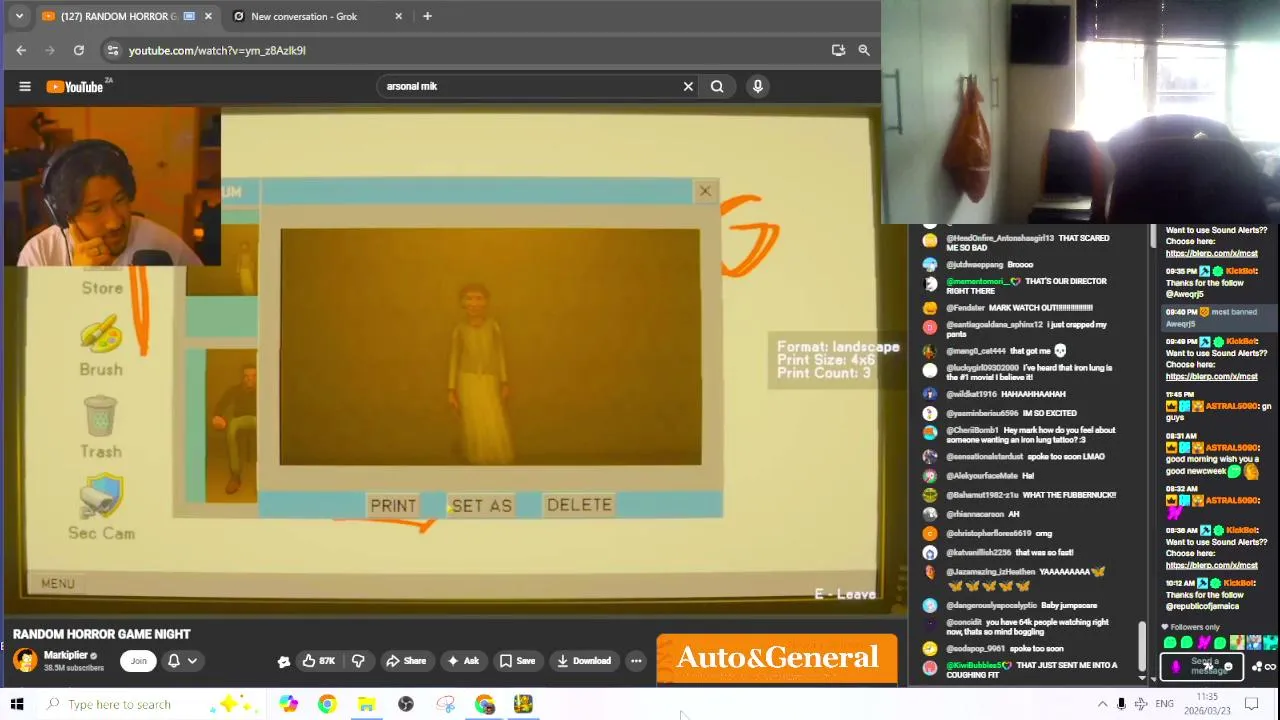Screen dimensions: 1280x720
Task: Open Google Chrome from the taskbar
Action: (327, 704)
